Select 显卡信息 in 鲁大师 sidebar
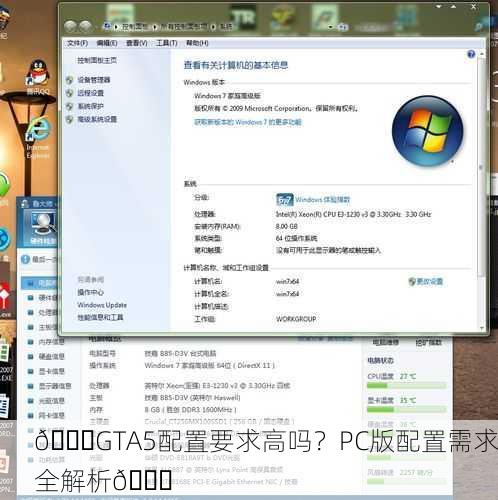Screen dimensions: 498x500 coord(51,371)
